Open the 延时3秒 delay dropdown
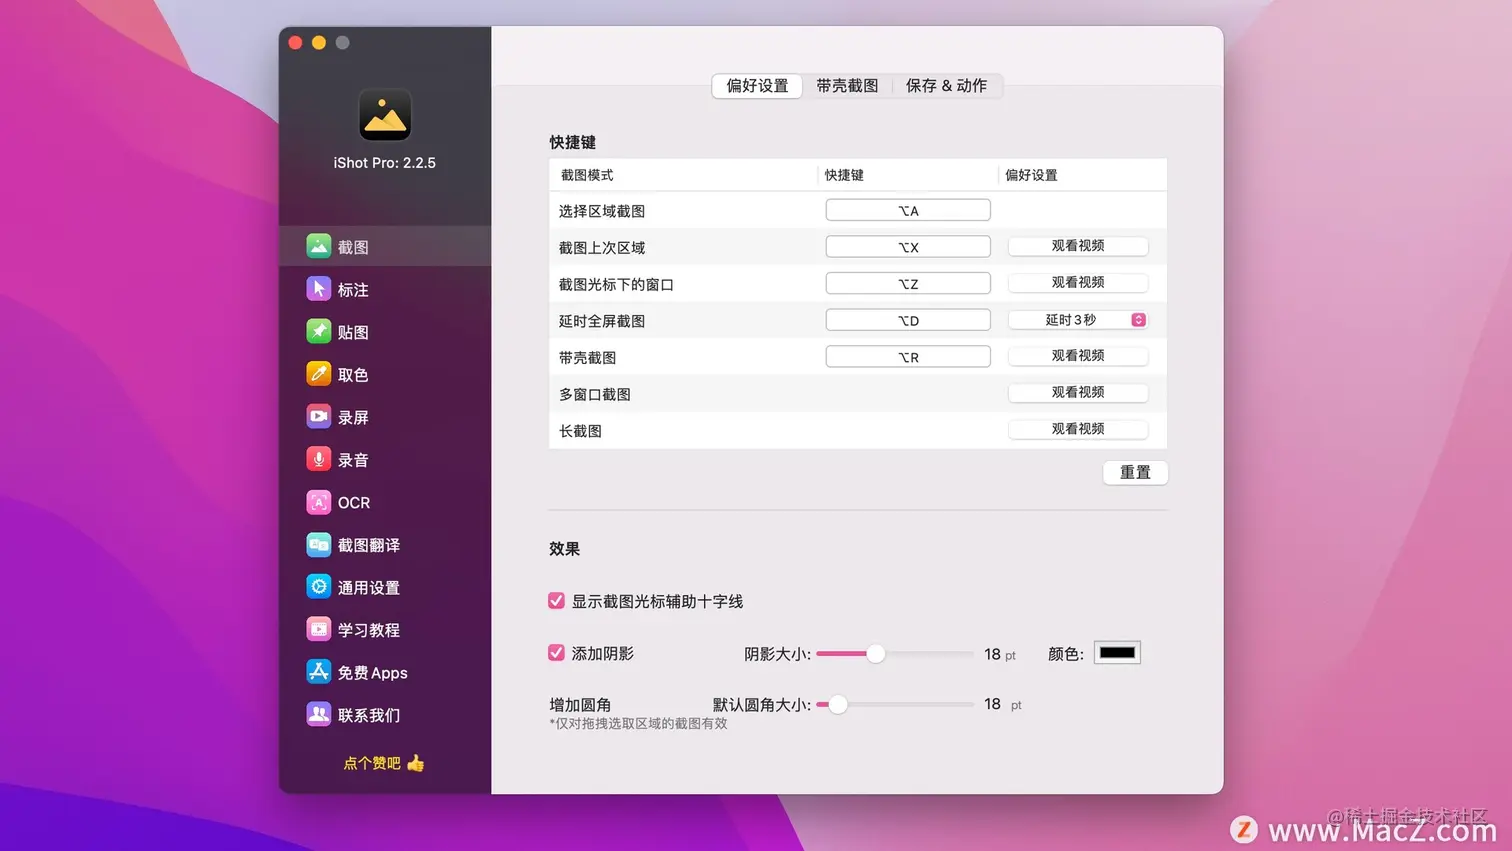The image size is (1512, 851). point(1078,320)
